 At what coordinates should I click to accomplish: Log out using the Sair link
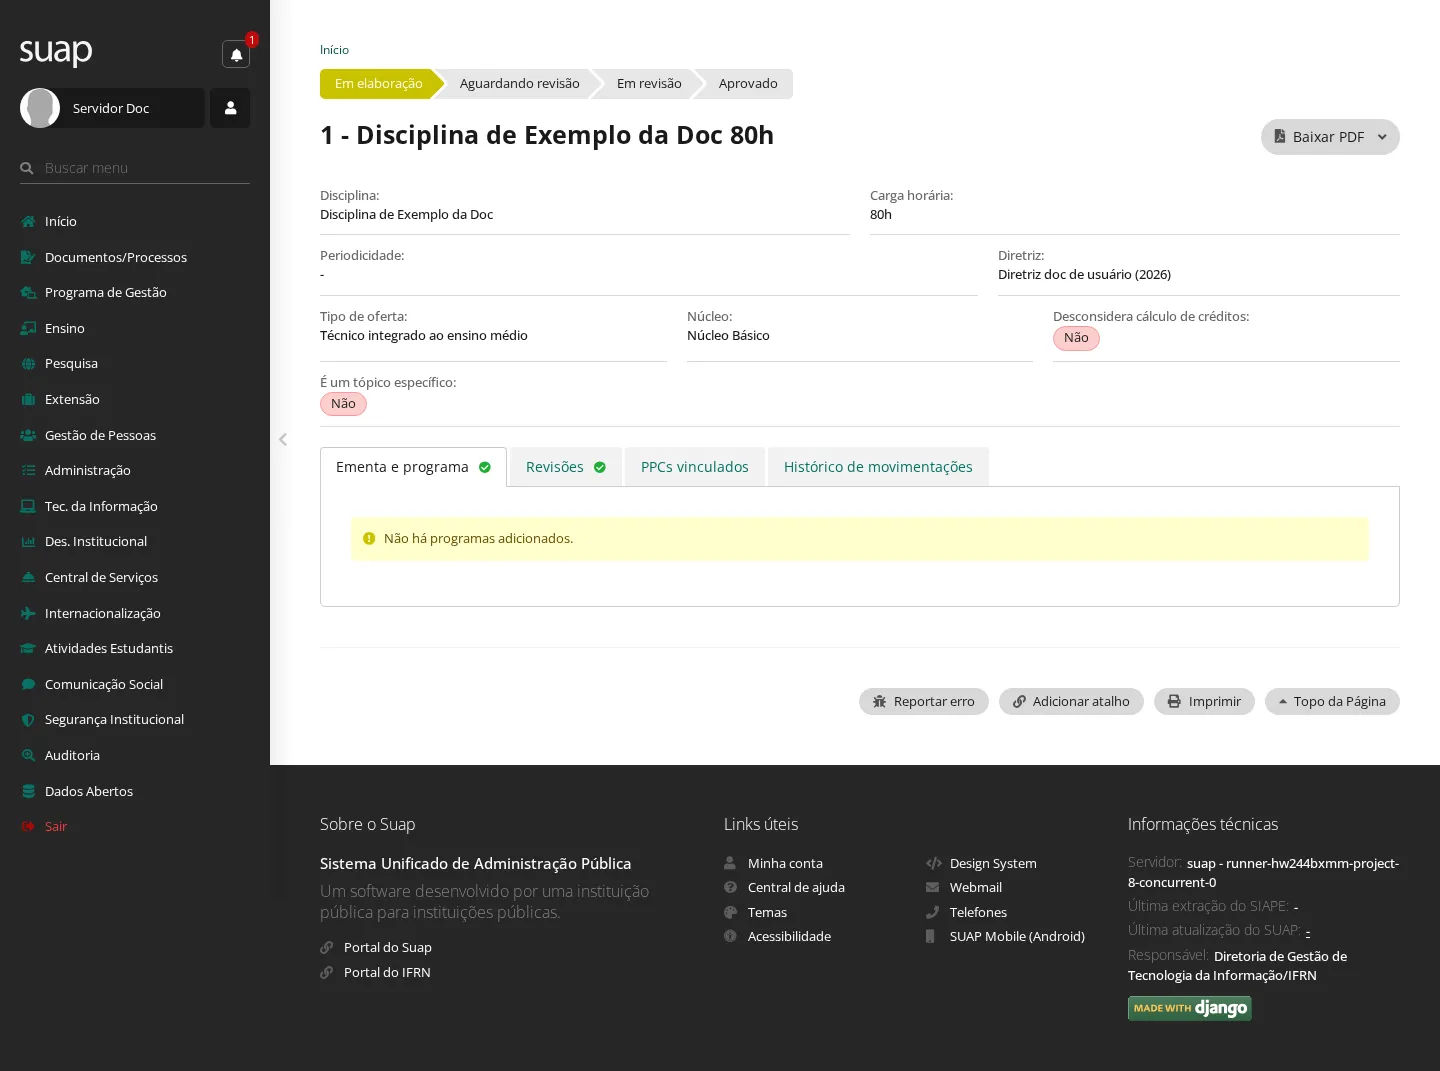coord(56,826)
